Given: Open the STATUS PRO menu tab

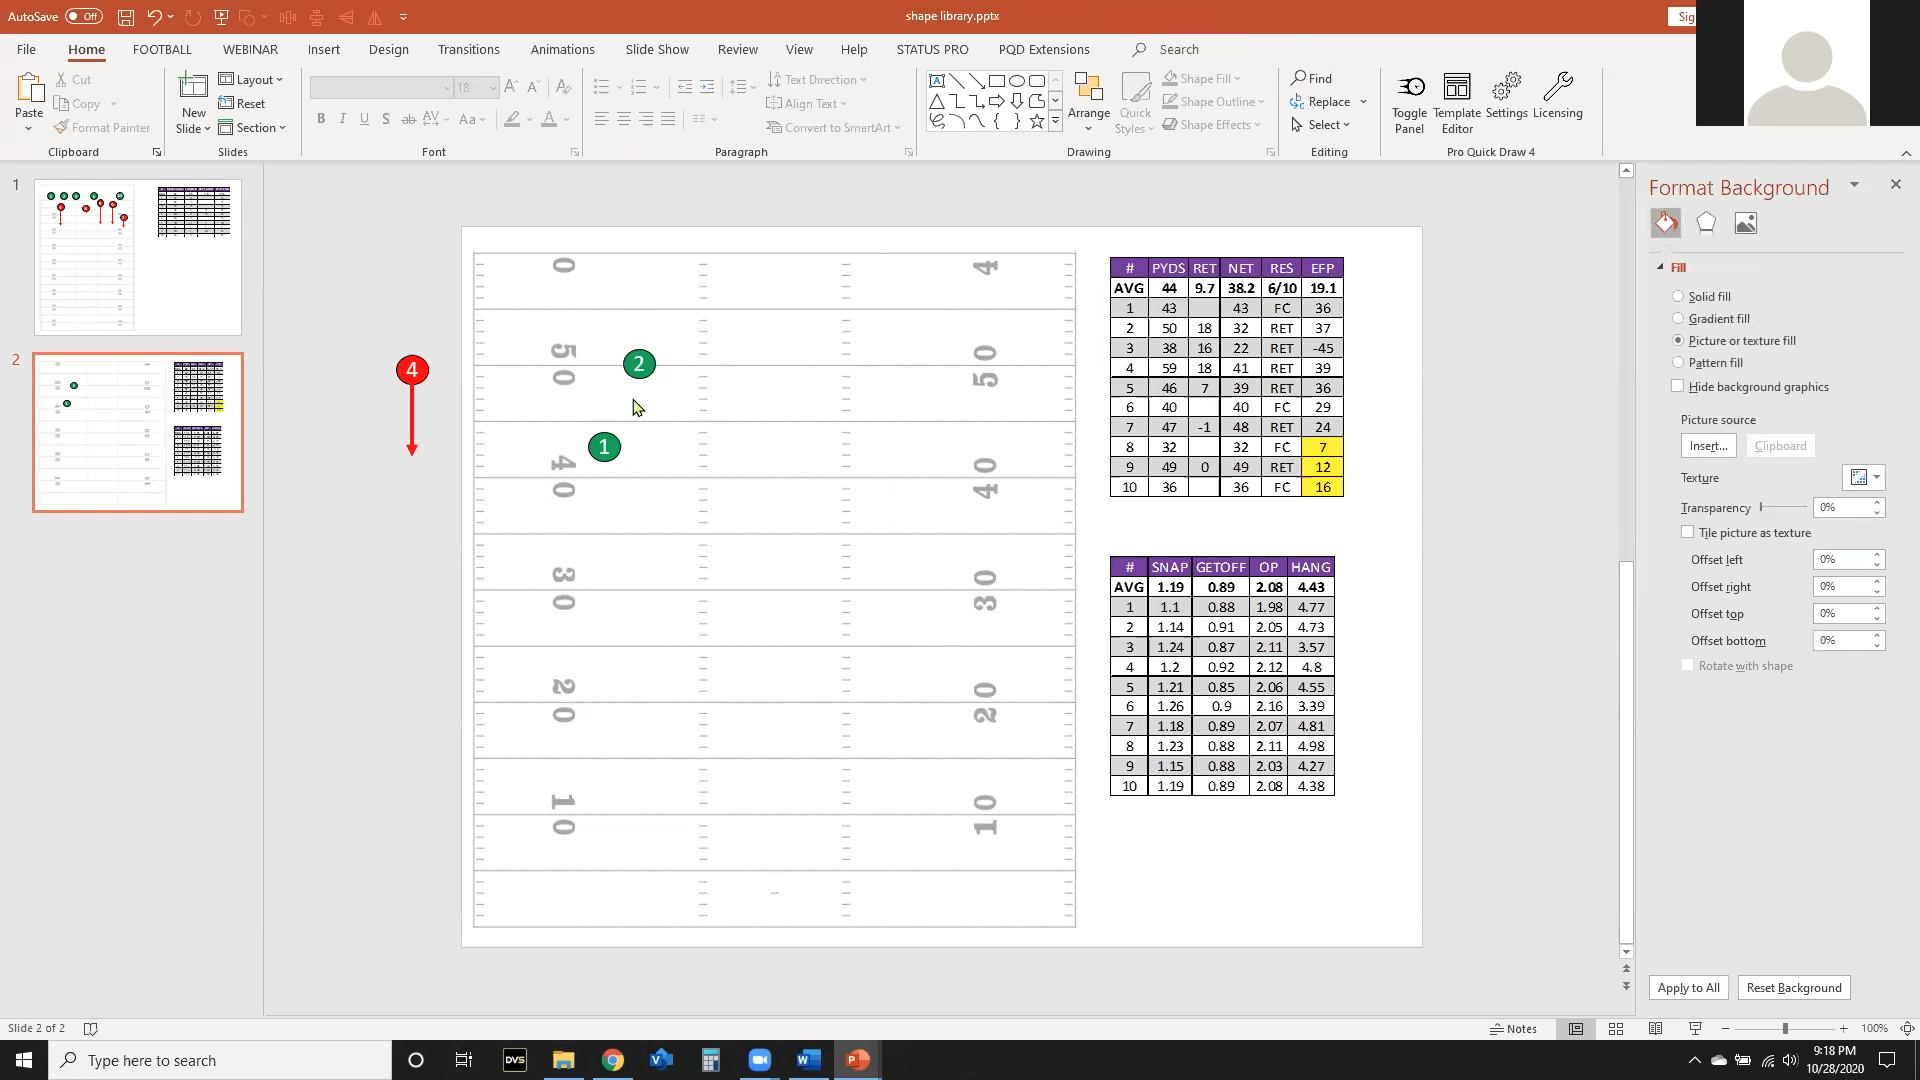Looking at the screenshot, I should [x=932, y=49].
